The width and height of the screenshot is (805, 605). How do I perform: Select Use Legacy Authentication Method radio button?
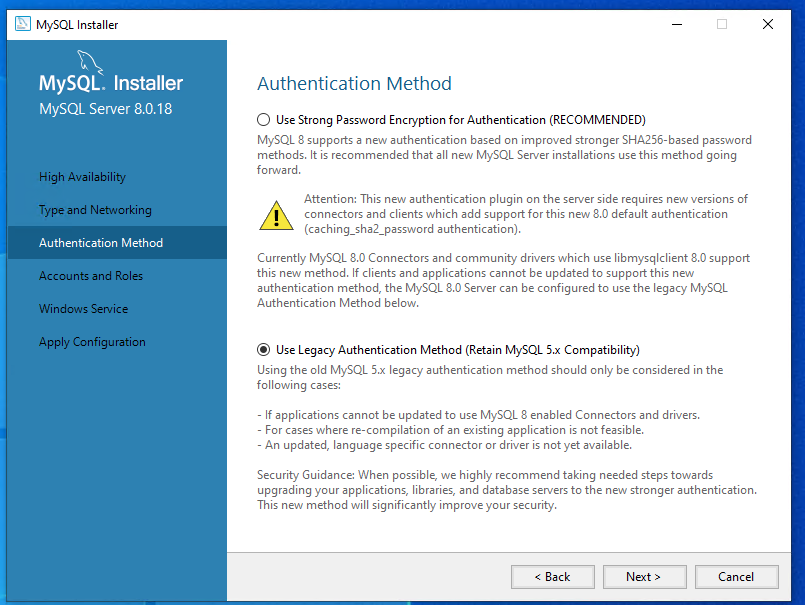[x=264, y=350]
